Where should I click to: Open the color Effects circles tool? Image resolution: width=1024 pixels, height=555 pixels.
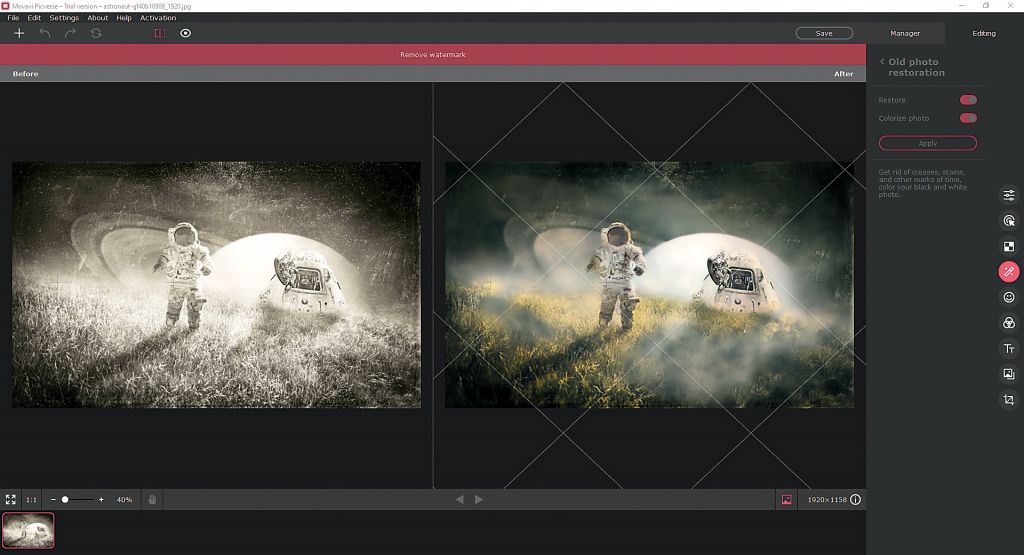point(1009,323)
